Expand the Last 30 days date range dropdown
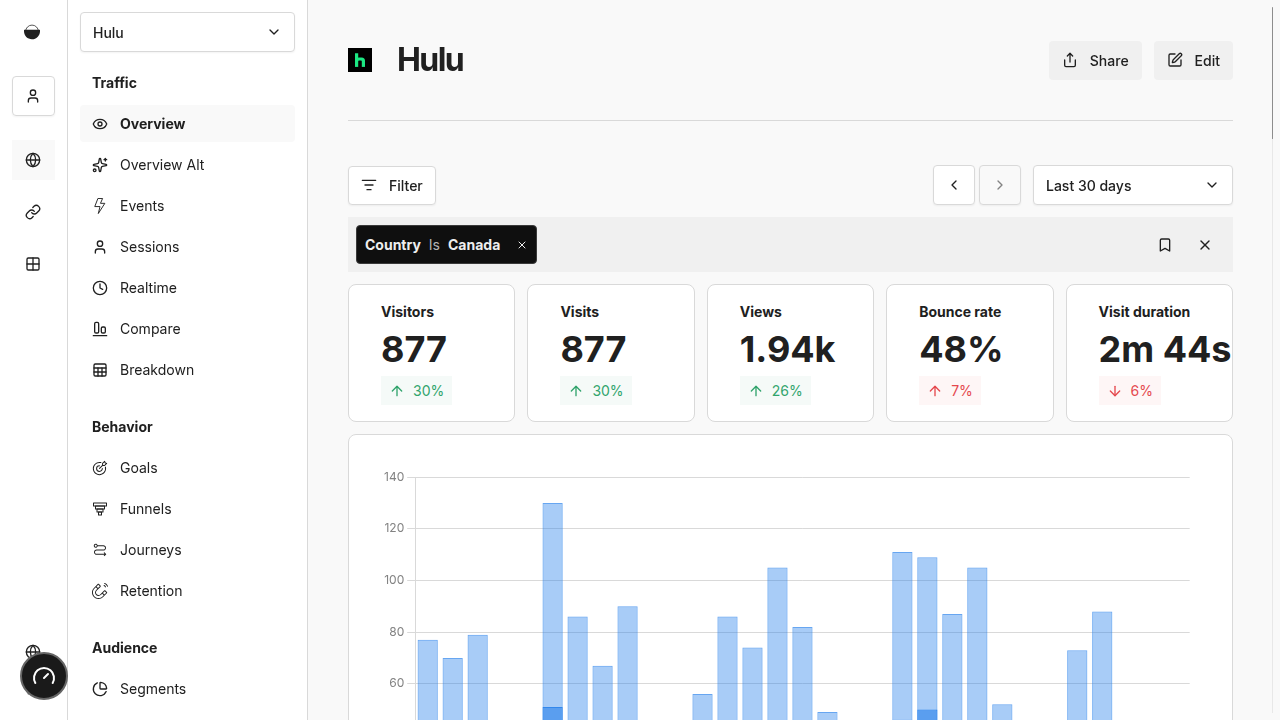The width and height of the screenshot is (1280, 720). [1132, 185]
